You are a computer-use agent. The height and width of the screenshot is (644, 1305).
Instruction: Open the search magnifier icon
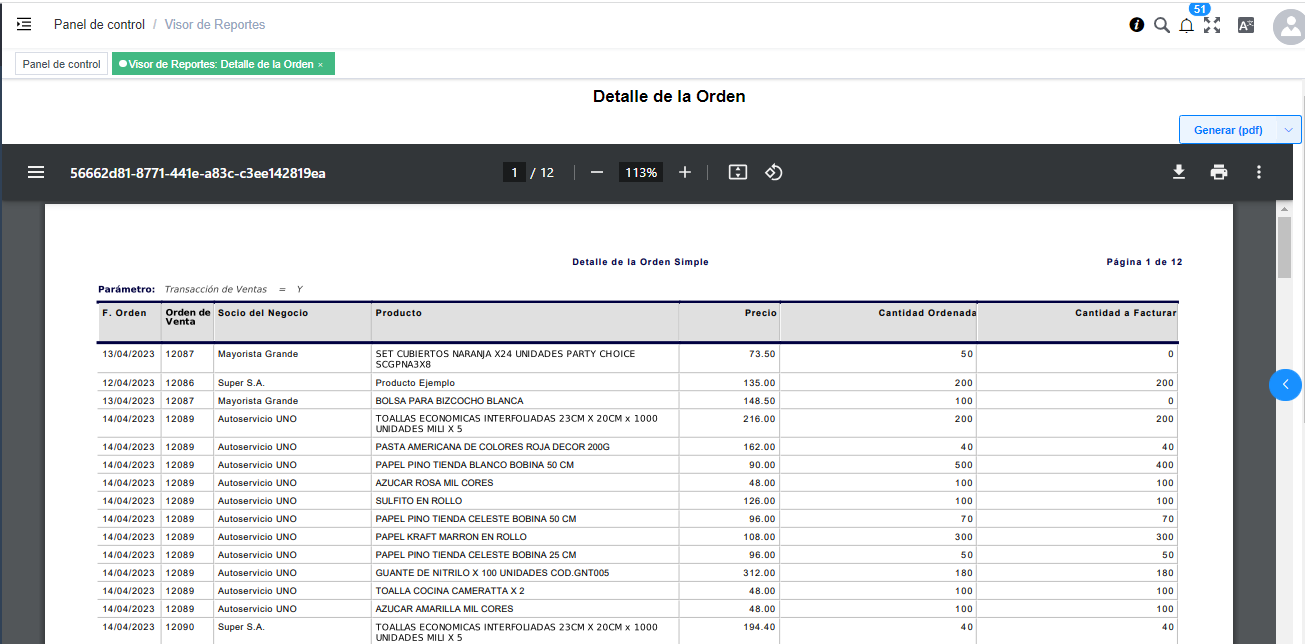(1161, 25)
